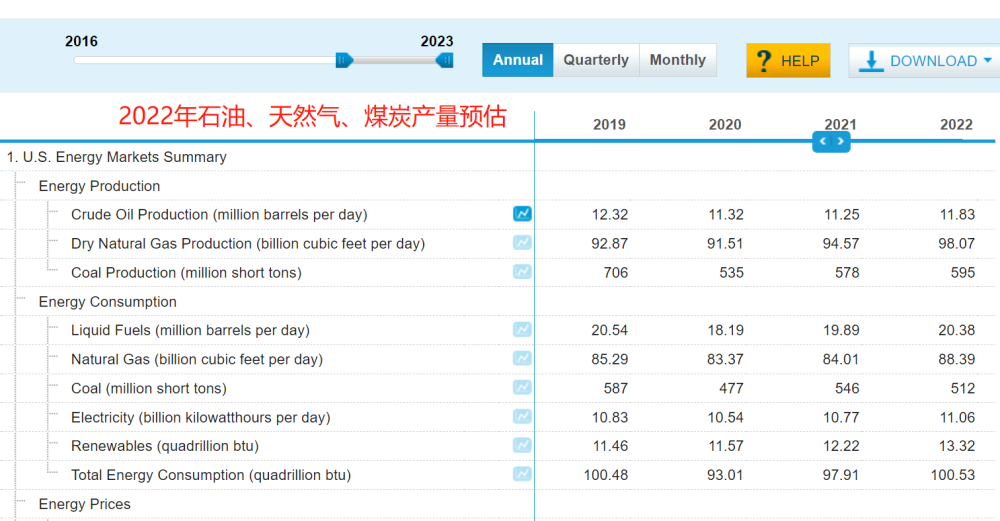Click the right handle of year slider at 2023
The width and height of the screenshot is (1000, 521).
(x=445, y=60)
